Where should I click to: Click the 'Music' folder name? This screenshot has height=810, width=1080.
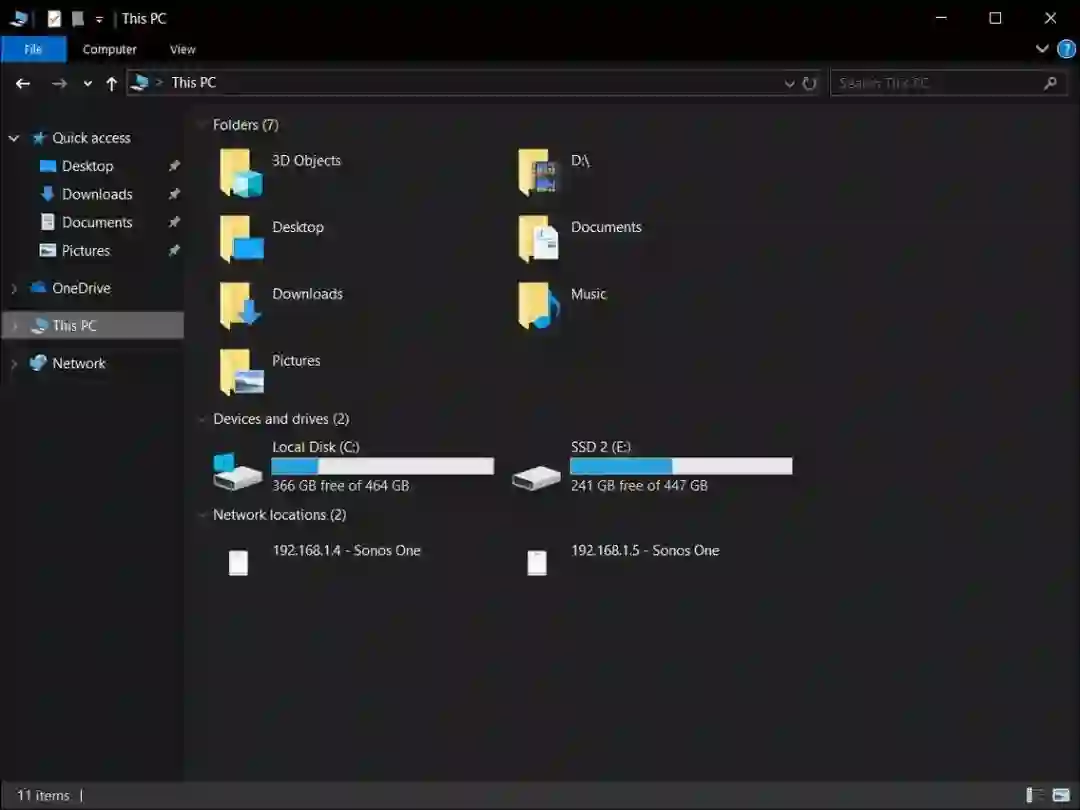588,294
